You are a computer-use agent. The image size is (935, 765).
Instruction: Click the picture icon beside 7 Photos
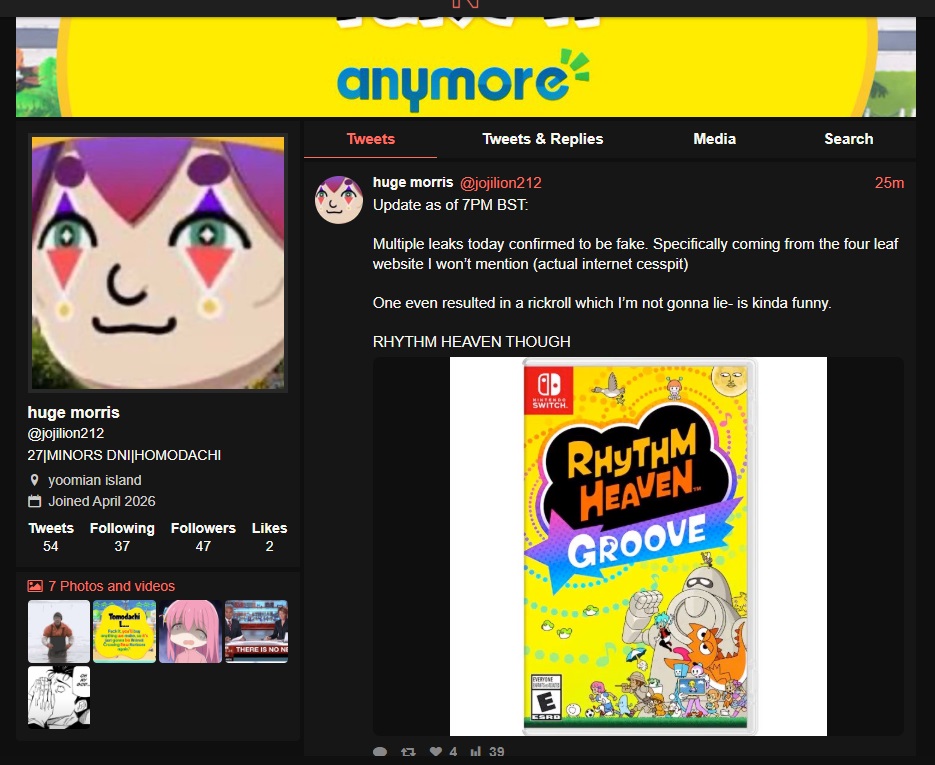(35, 586)
